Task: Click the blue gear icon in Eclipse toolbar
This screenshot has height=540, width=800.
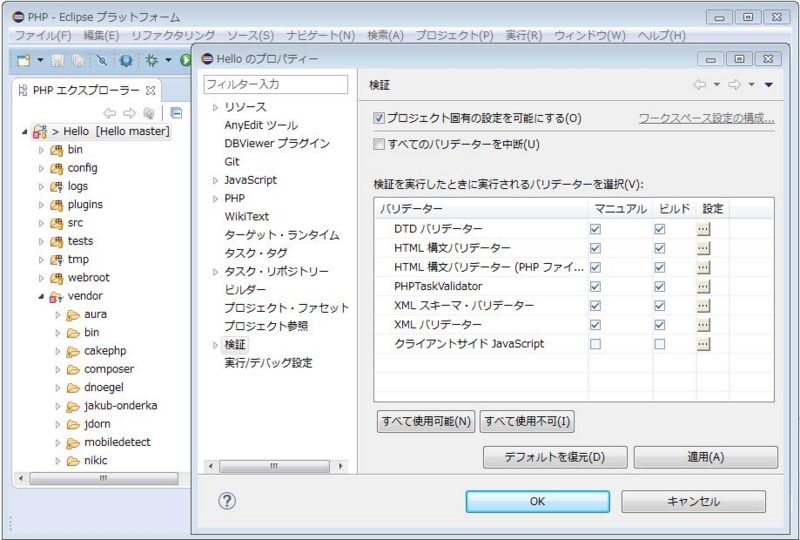Action: tap(126, 61)
